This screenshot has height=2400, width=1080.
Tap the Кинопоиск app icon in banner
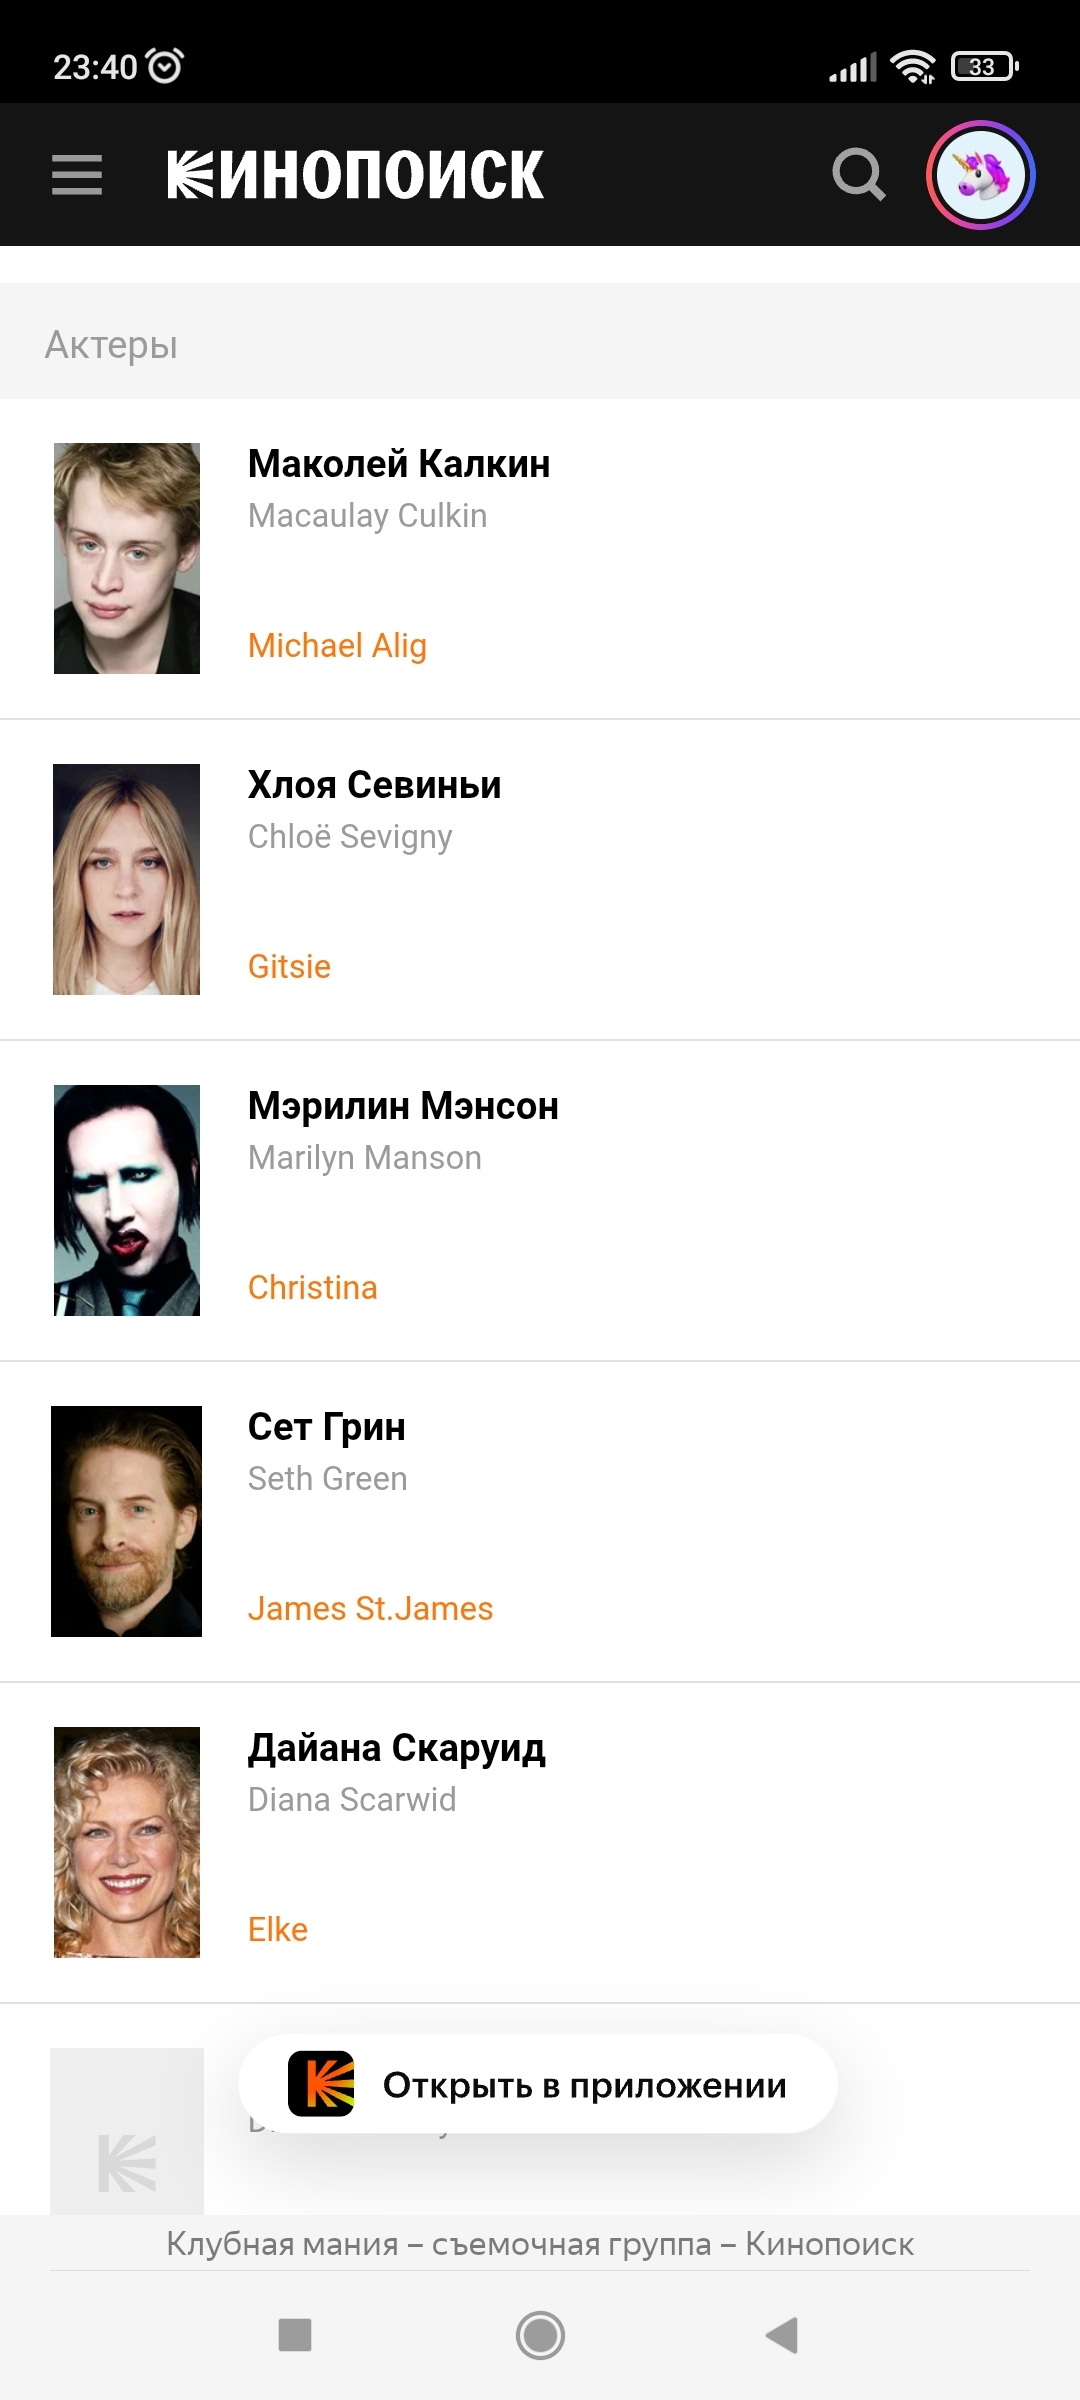pos(321,2084)
